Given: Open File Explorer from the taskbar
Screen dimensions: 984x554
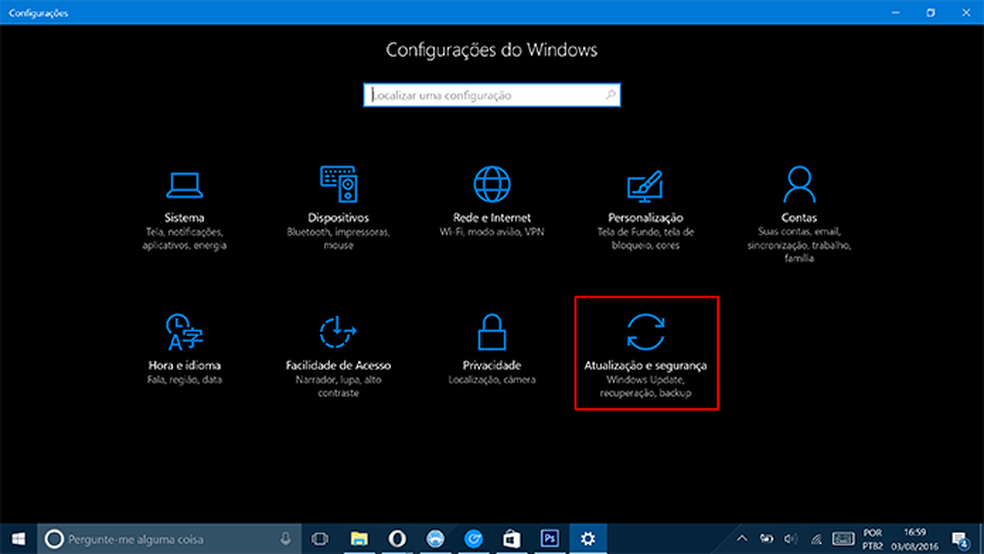Looking at the screenshot, I should tap(359, 539).
